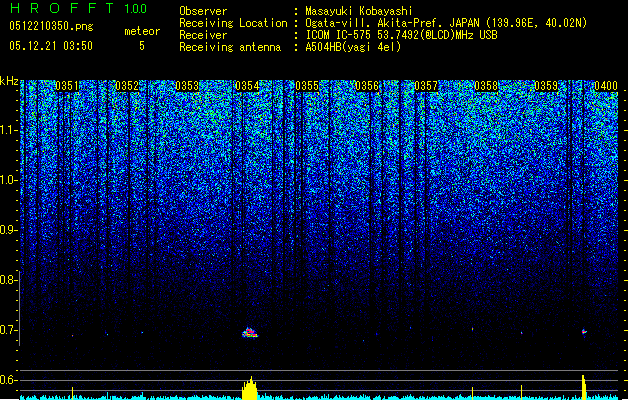Select observer name Masayuki Kobayashi
629x400 pixels.
359,11
